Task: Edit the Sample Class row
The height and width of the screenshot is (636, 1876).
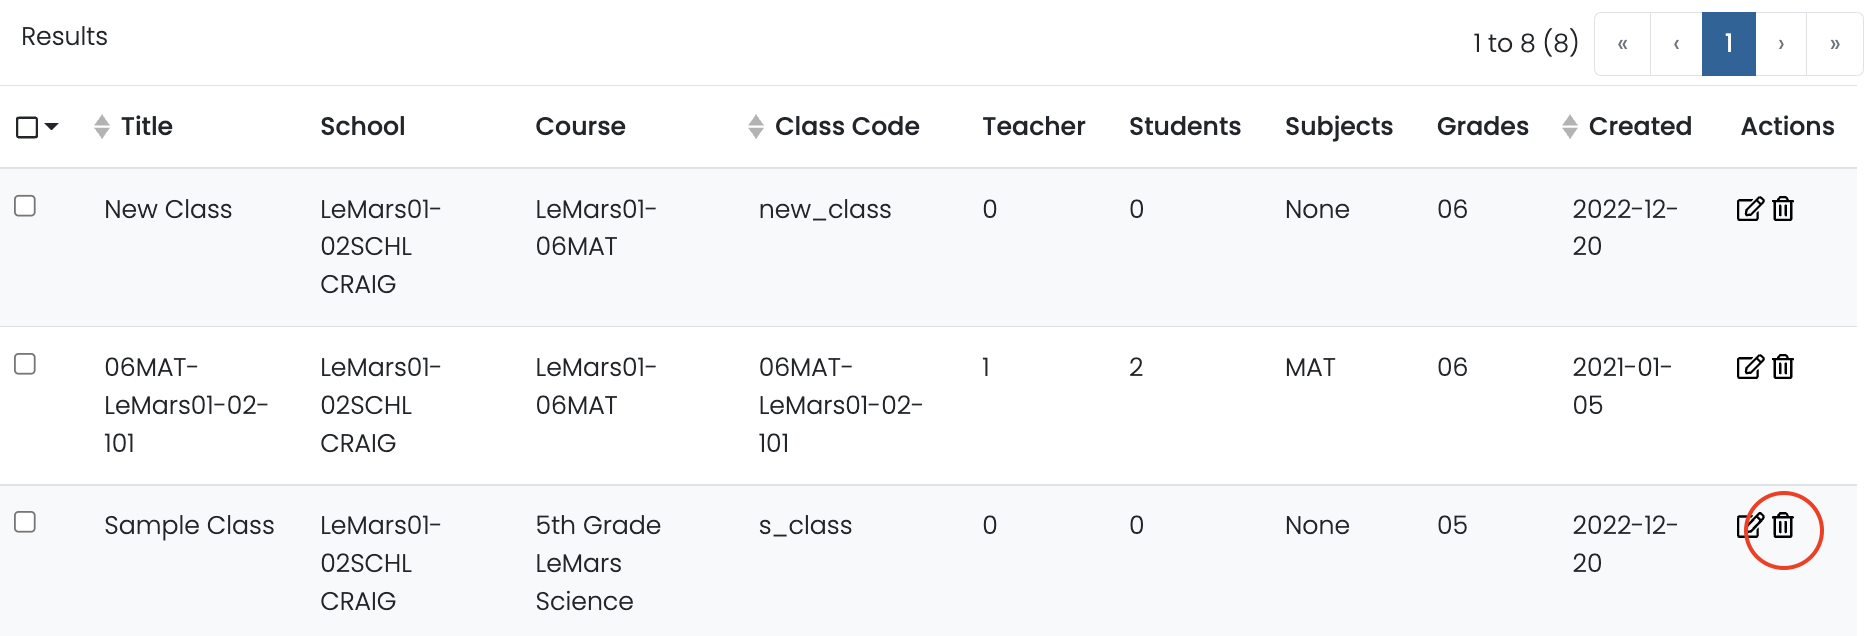Action: point(1749,525)
